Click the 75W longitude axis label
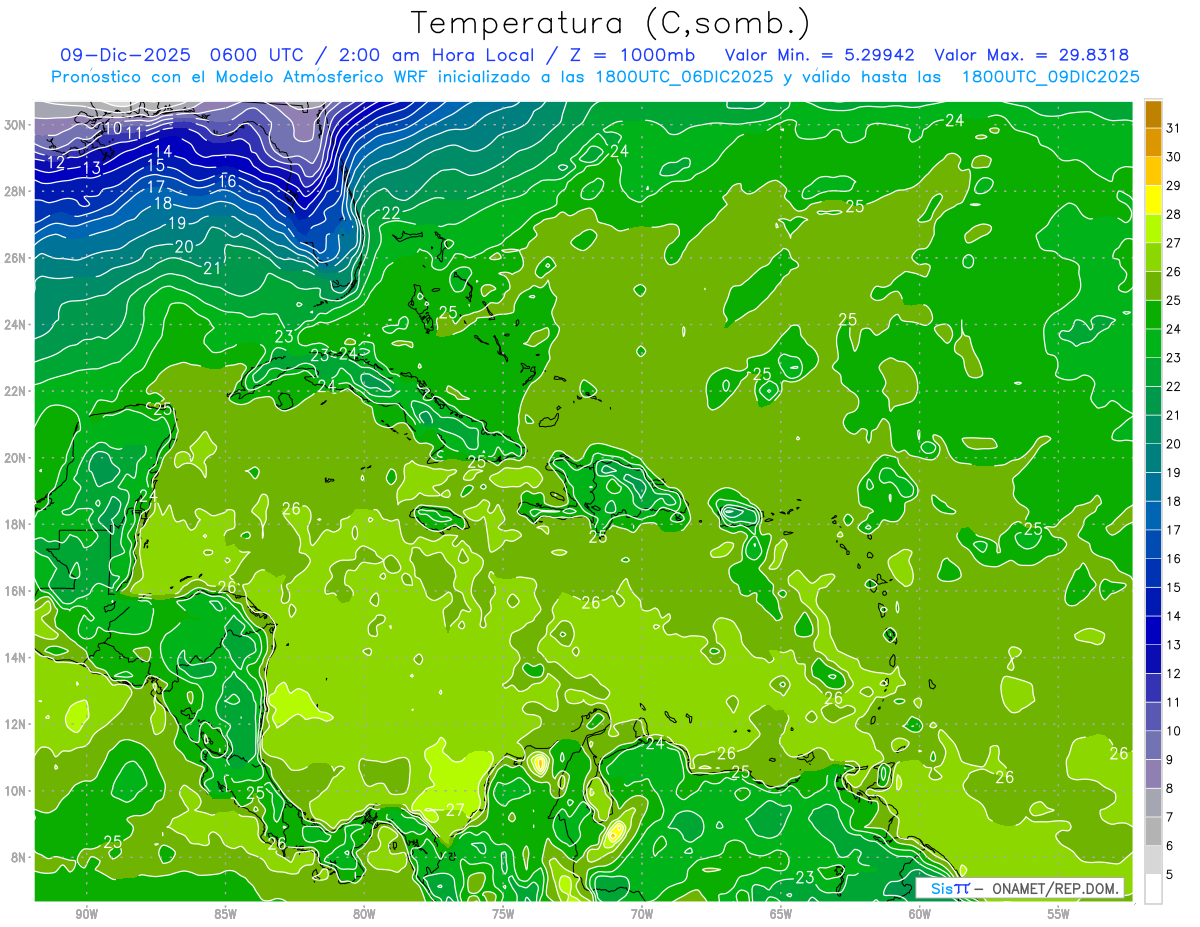 click(503, 914)
